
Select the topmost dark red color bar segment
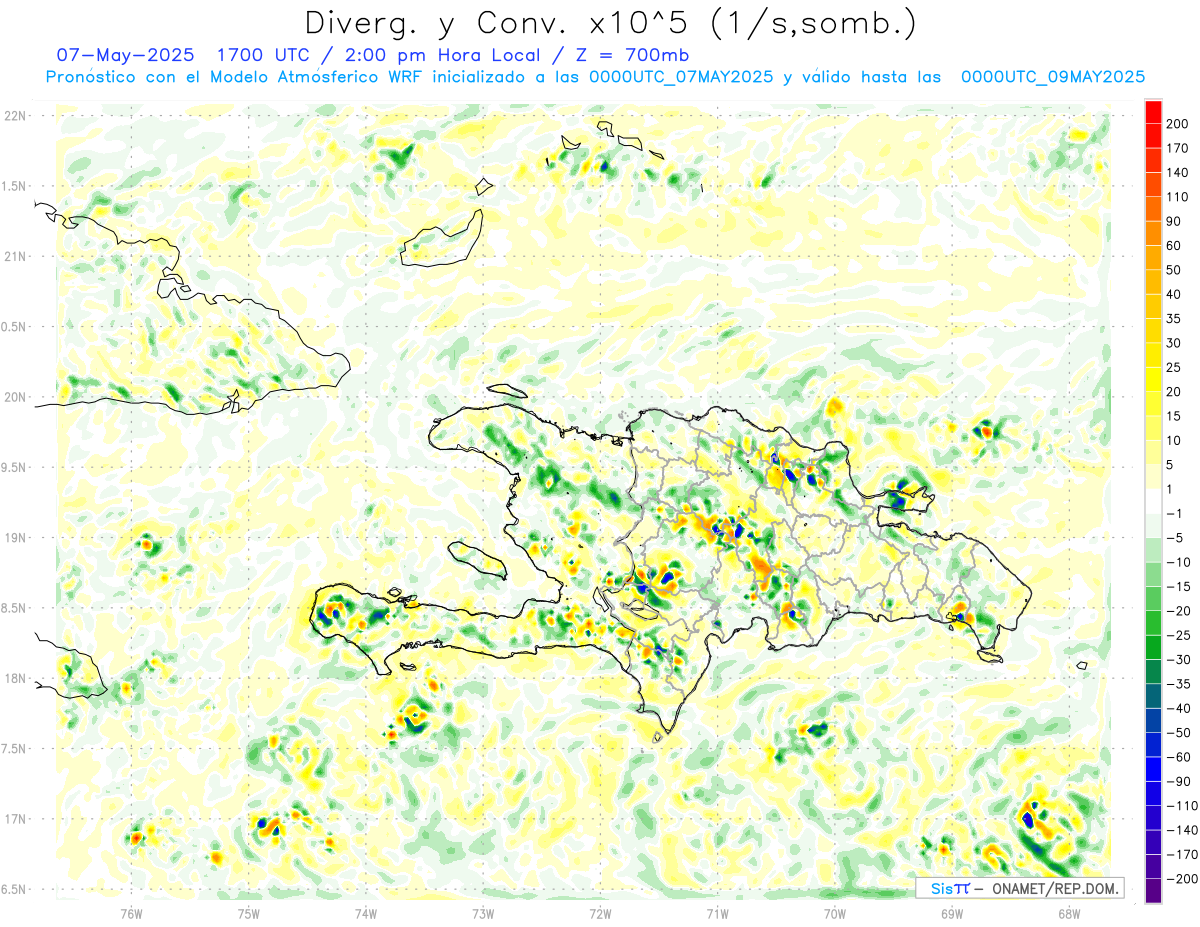click(1153, 112)
